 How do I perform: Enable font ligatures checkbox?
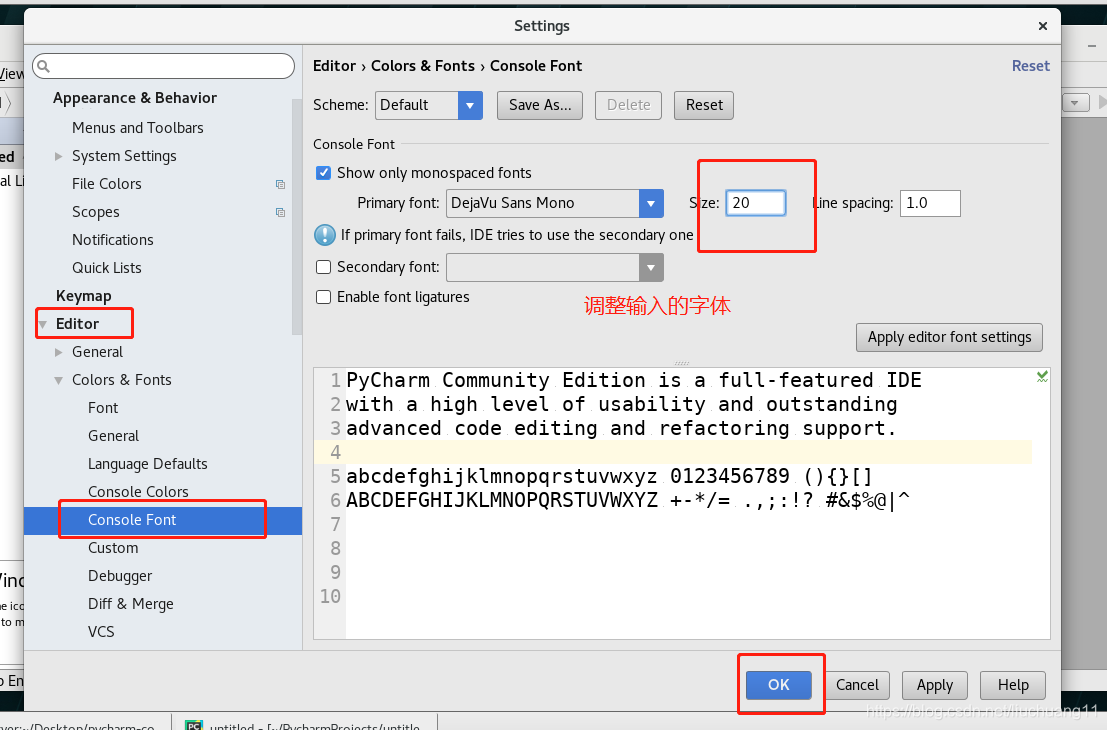tap(323, 297)
